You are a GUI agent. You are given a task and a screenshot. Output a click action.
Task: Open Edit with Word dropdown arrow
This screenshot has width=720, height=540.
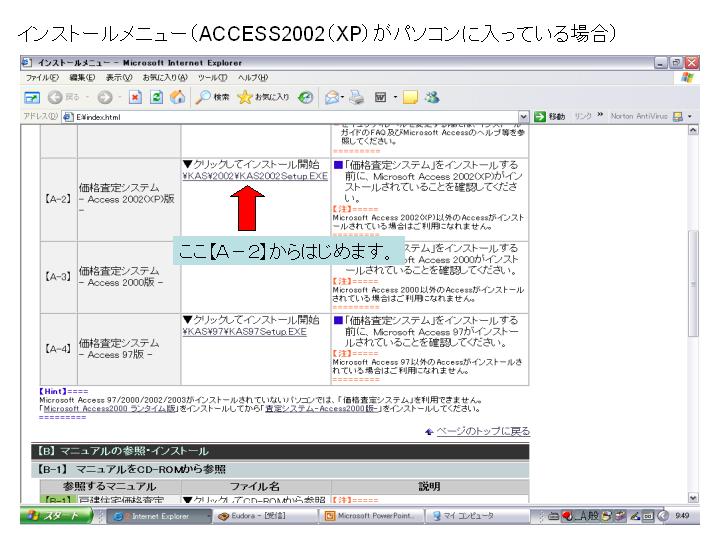click(395, 97)
